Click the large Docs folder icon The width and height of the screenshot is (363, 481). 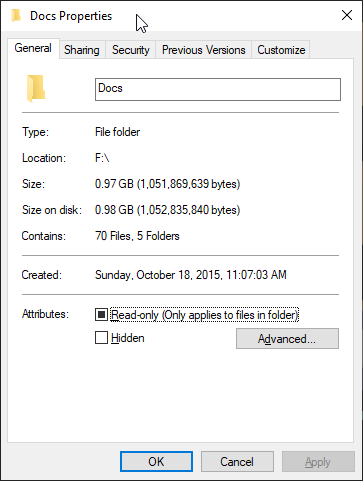click(36, 88)
